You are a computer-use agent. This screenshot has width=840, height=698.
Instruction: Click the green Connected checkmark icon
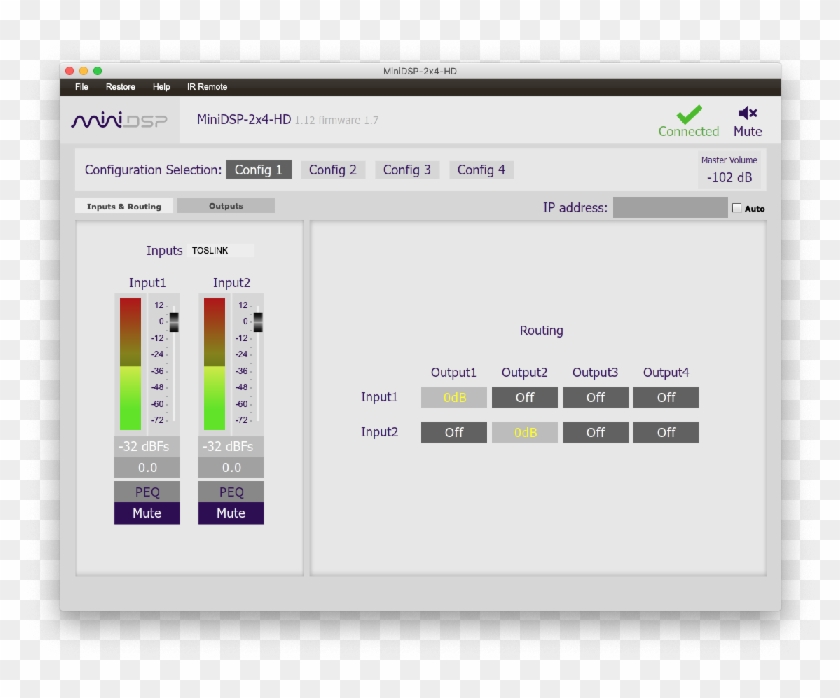pos(688,114)
